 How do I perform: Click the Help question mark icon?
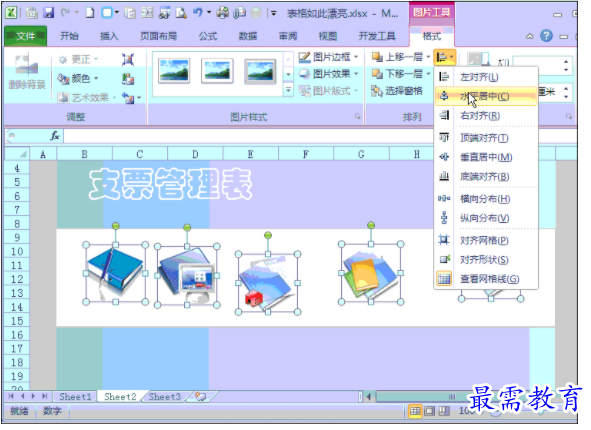click(x=546, y=36)
